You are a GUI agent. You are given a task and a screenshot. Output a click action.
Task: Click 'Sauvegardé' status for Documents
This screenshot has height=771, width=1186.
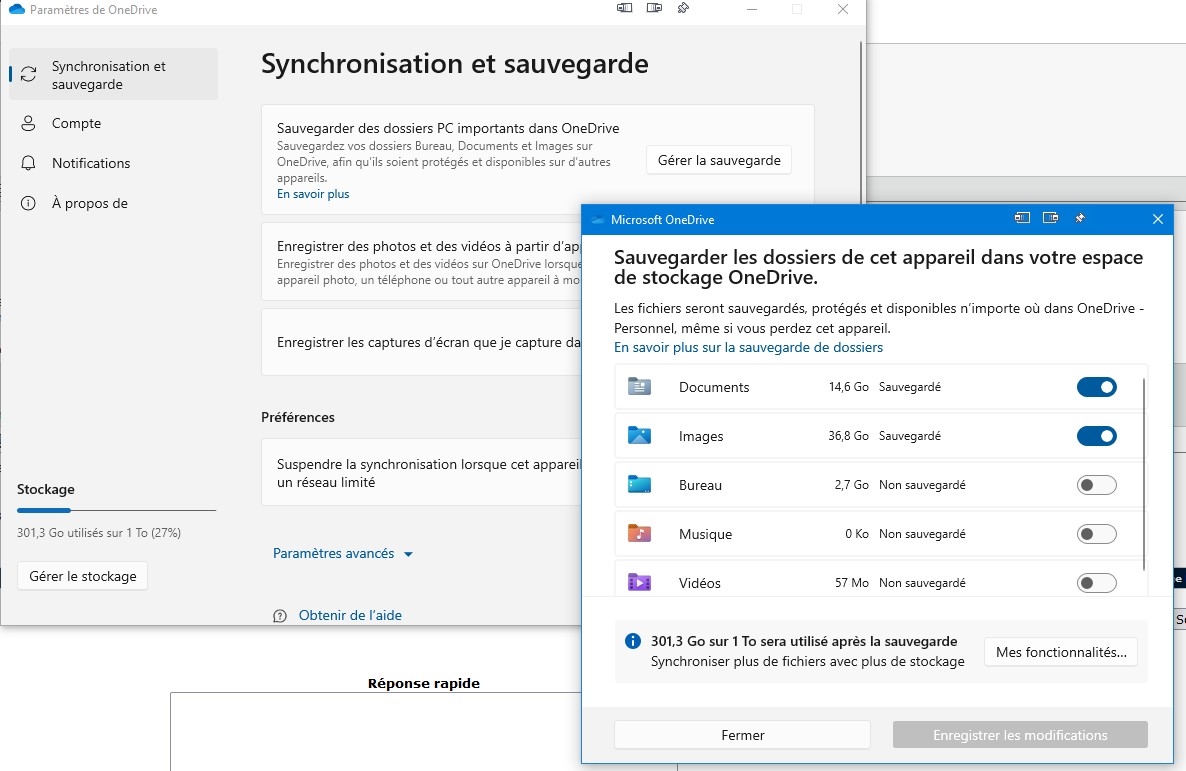pos(910,387)
